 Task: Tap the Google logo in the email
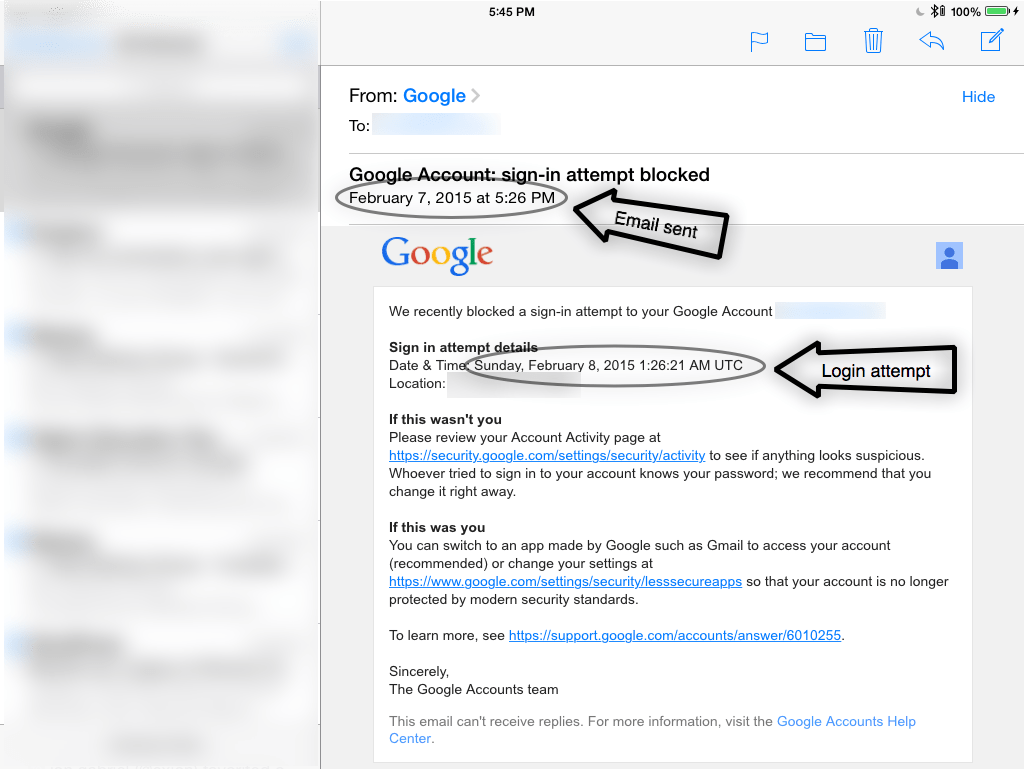[x=437, y=255]
